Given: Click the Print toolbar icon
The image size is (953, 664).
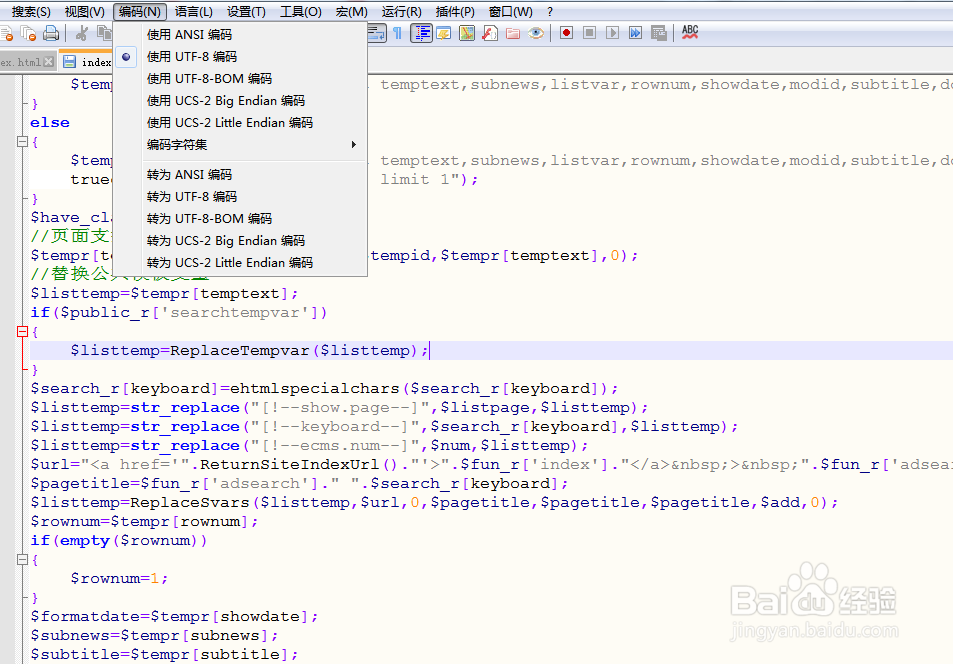Looking at the screenshot, I should tap(51, 33).
